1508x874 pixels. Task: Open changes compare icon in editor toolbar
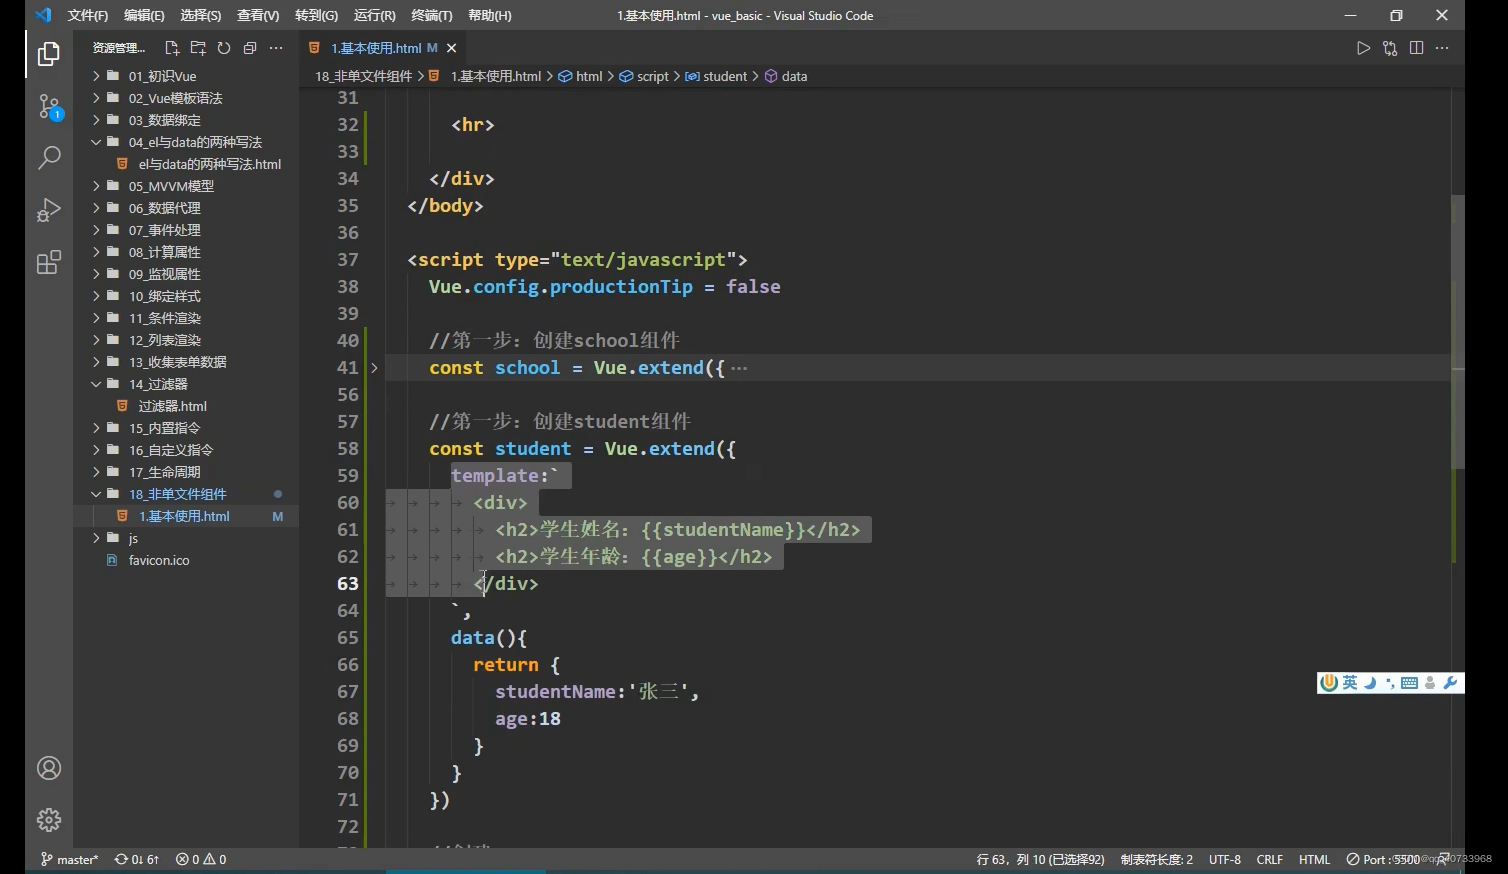click(1390, 48)
